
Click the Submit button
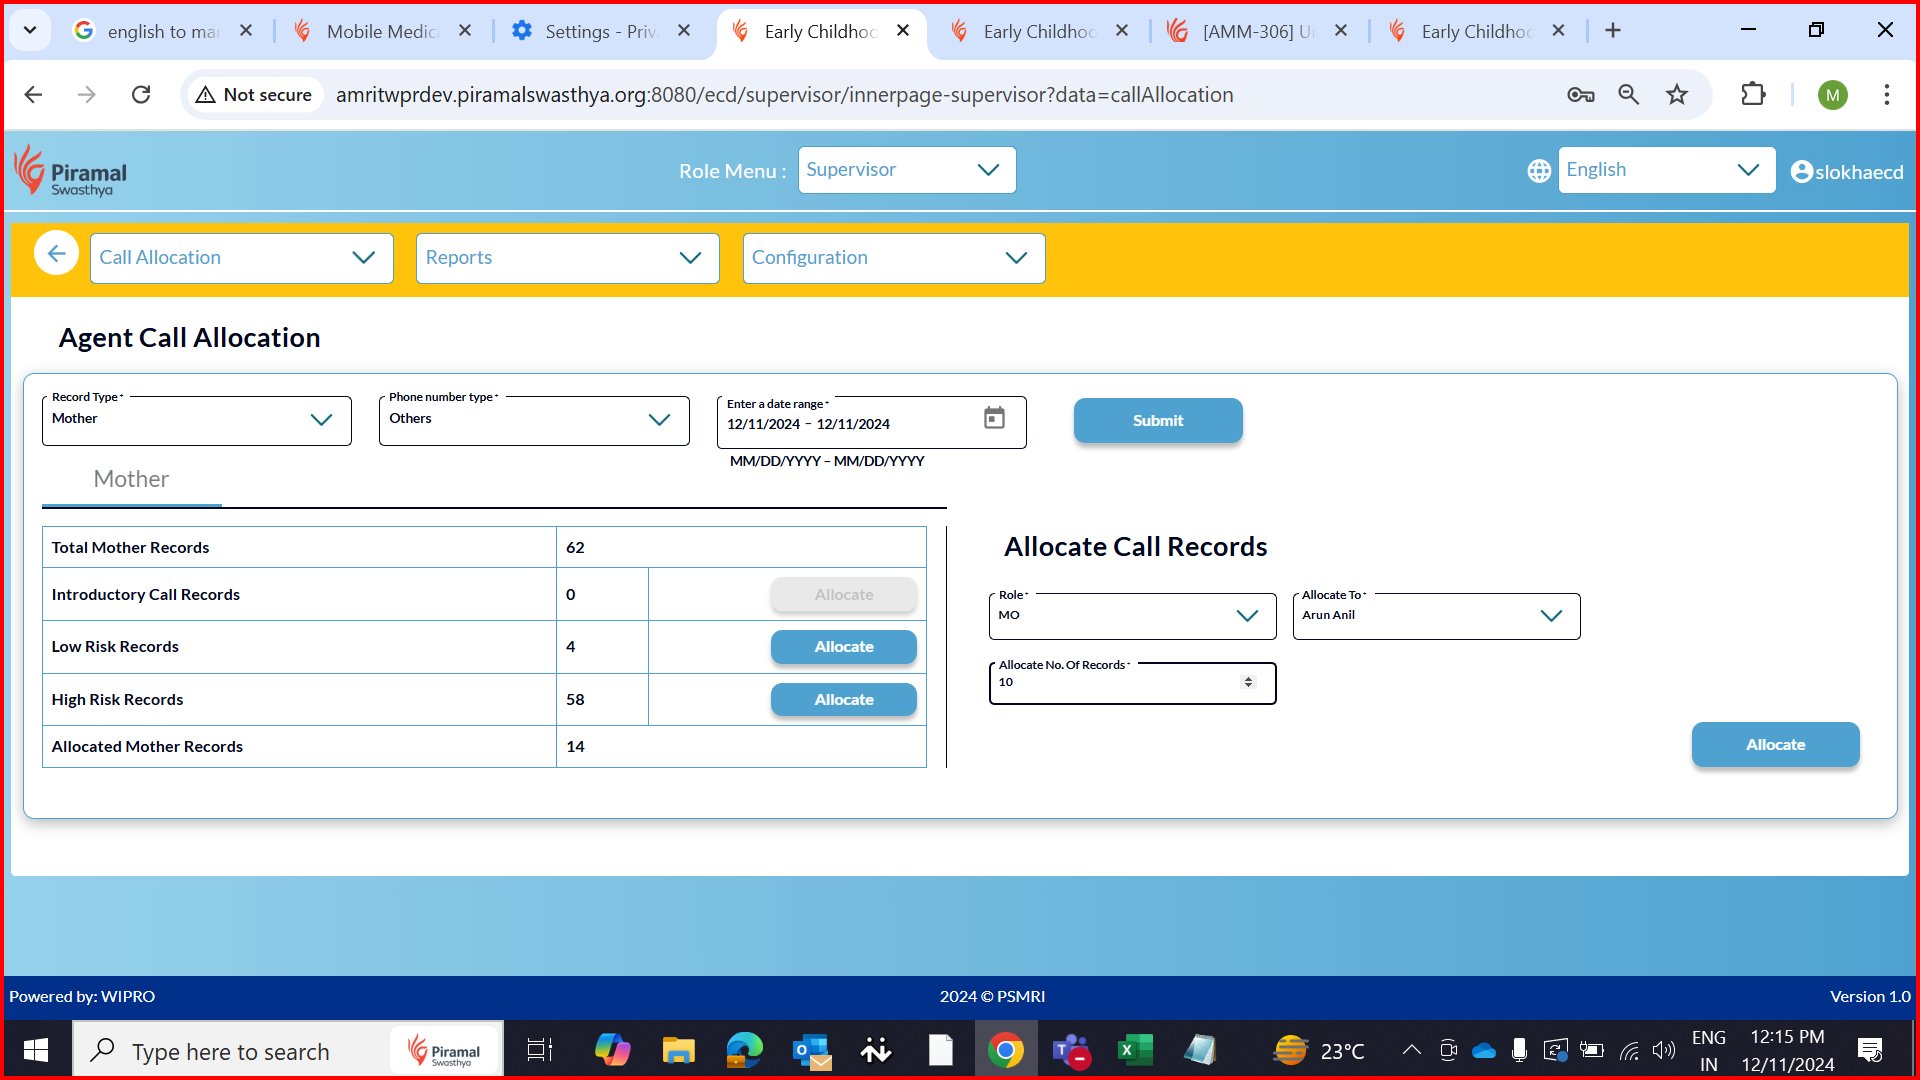(x=1157, y=421)
